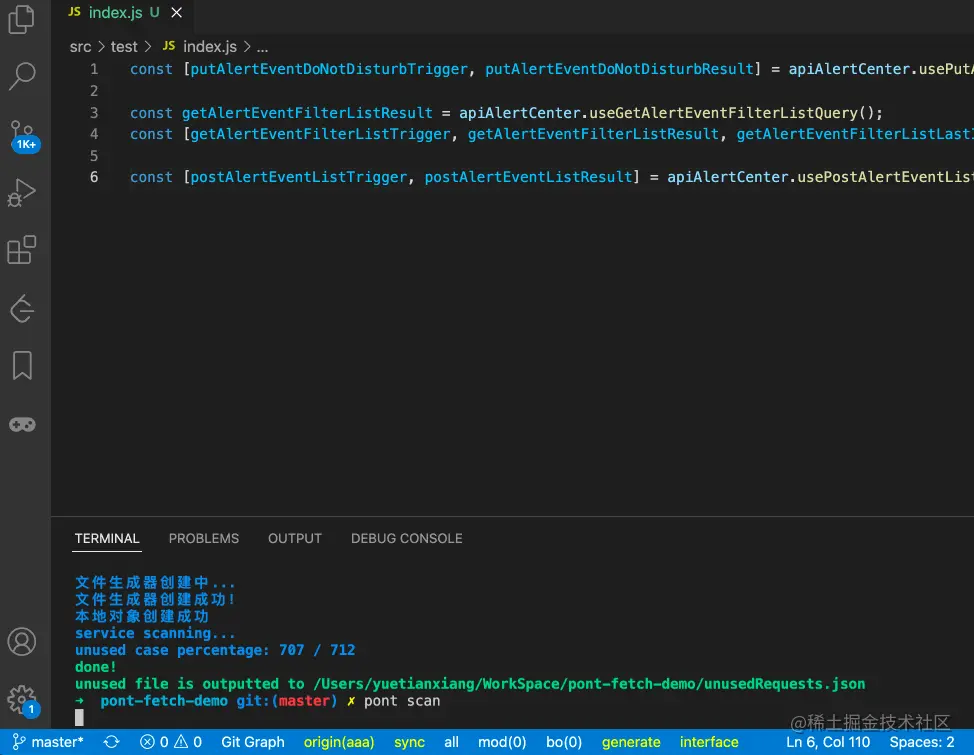
Task: Switch to the TERMINAL panel tab
Action: (x=107, y=538)
